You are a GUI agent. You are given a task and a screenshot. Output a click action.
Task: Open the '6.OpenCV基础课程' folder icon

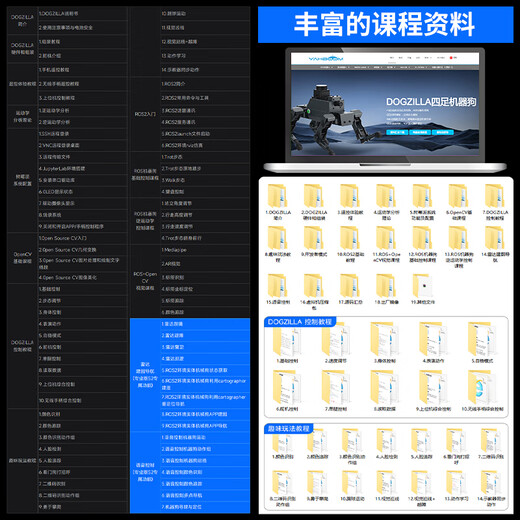coord(459,196)
